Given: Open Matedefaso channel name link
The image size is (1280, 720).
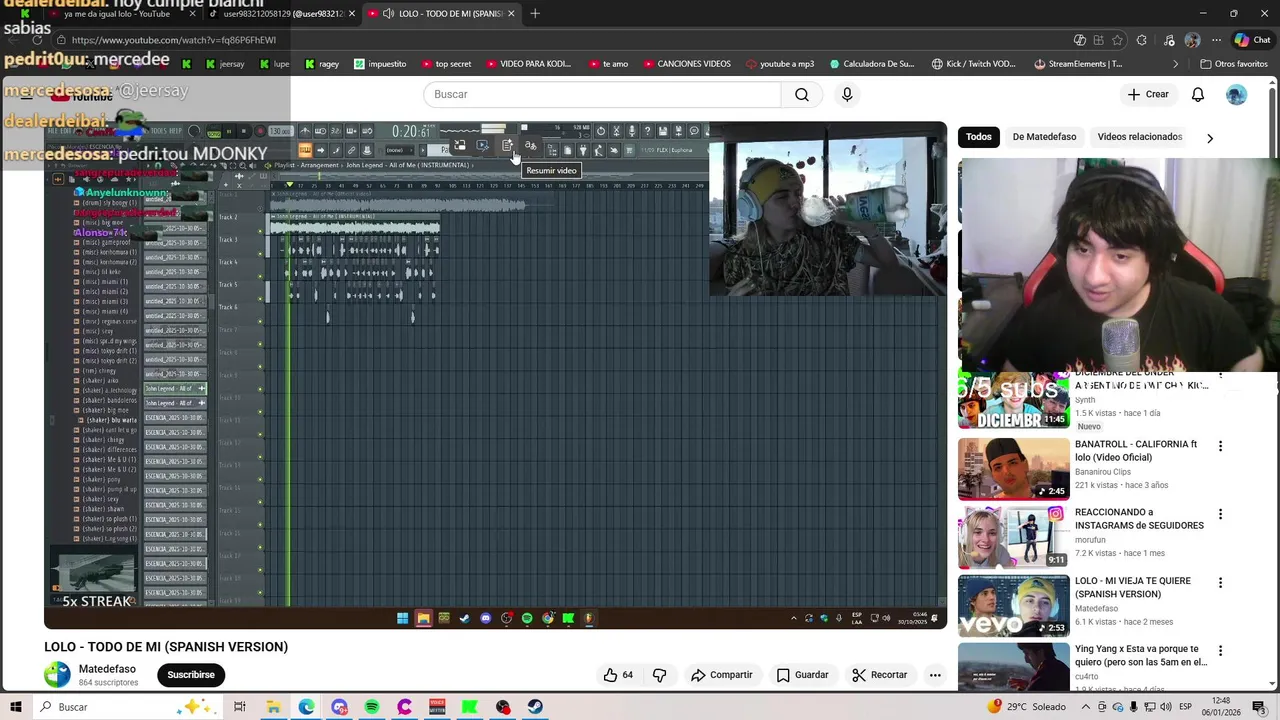Looking at the screenshot, I should tap(107, 669).
